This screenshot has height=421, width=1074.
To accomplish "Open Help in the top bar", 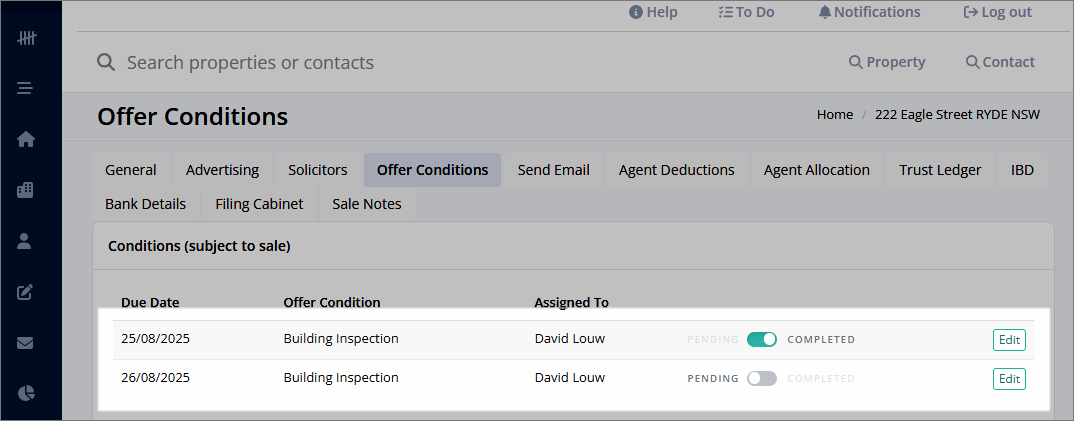I will (653, 12).
